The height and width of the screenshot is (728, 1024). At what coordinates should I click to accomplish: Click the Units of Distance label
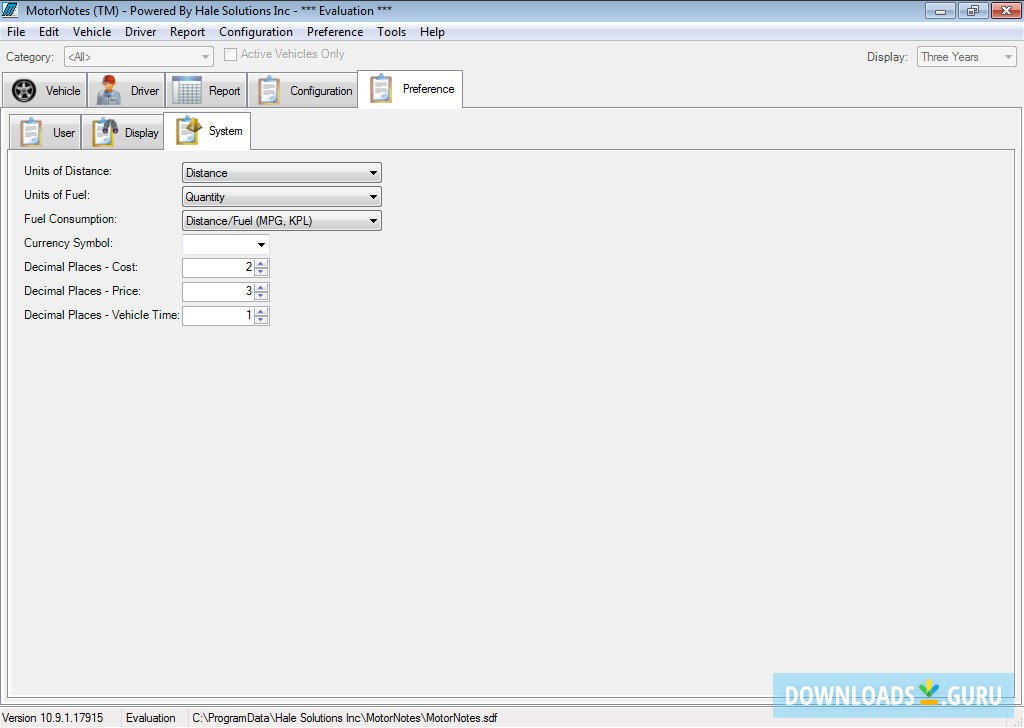[68, 171]
